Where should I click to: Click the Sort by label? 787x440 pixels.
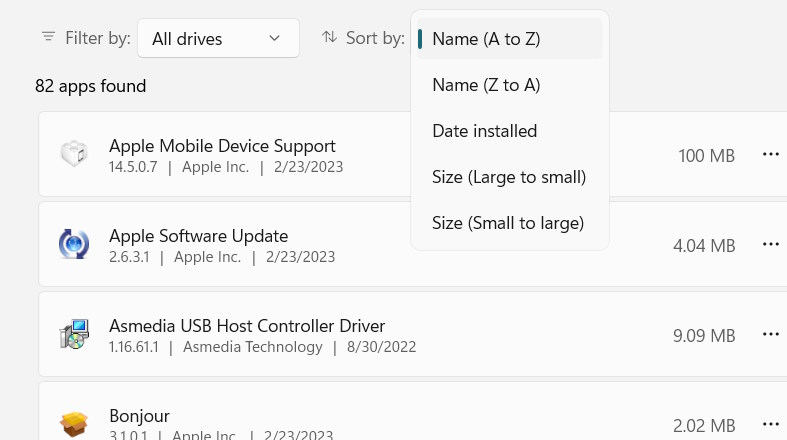pyautogui.click(x=375, y=38)
